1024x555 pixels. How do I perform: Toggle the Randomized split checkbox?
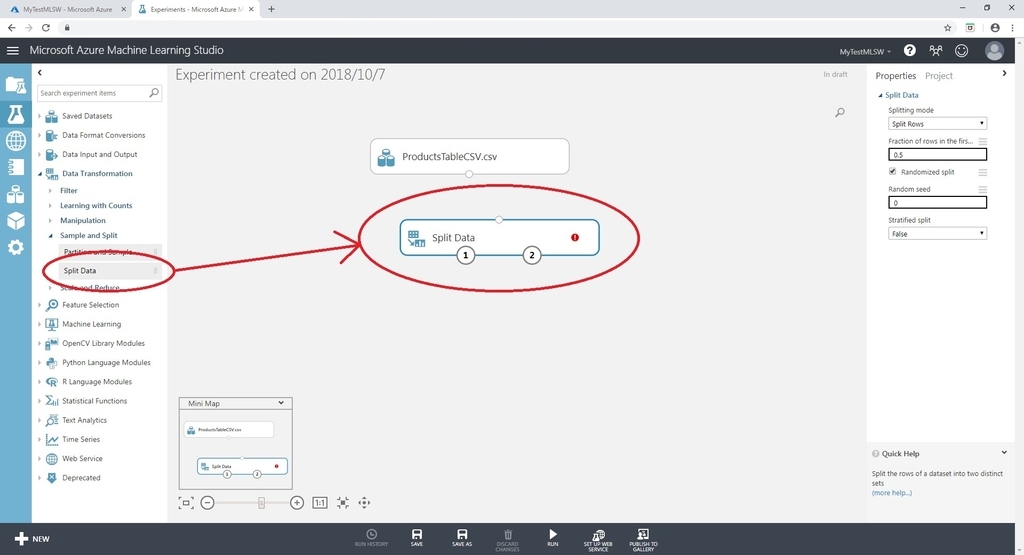(x=893, y=172)
